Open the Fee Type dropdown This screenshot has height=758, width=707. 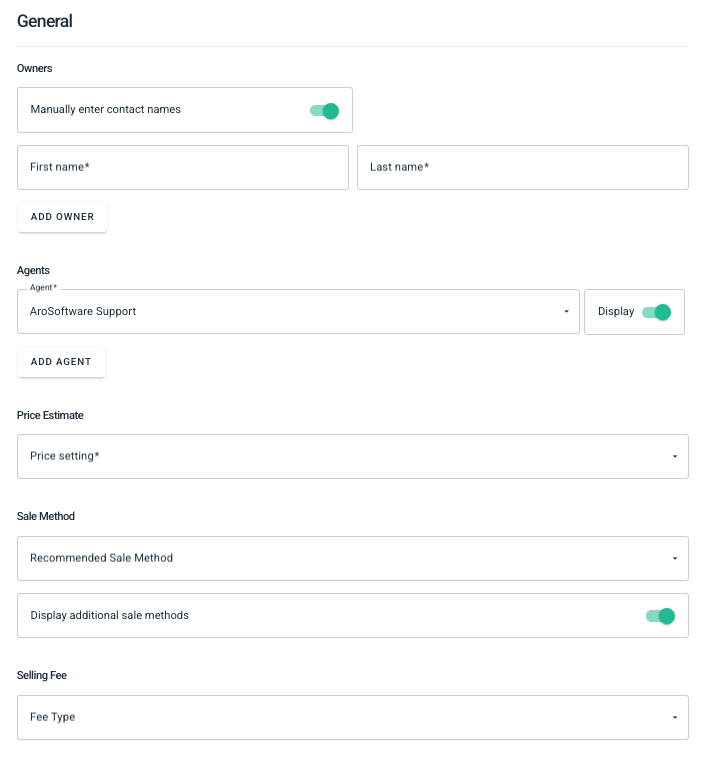click(x=353, y=717)
